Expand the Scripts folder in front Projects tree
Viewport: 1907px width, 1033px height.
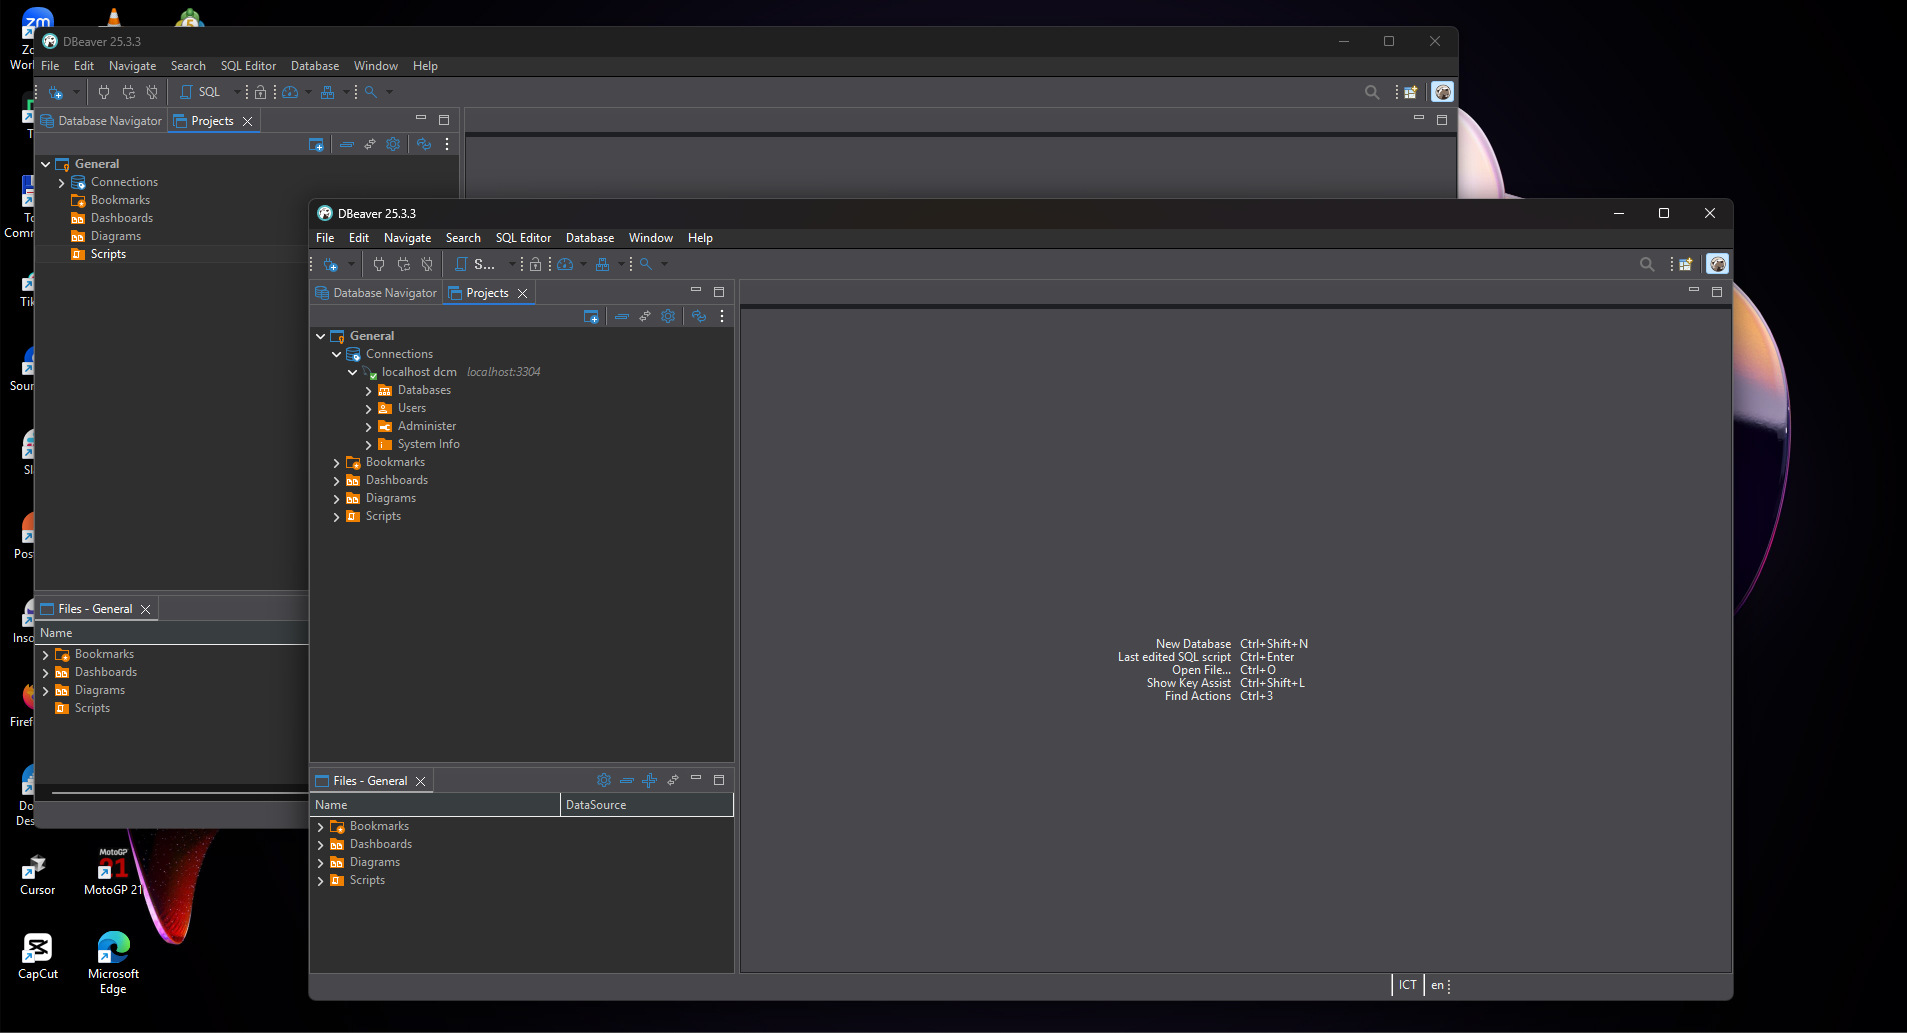pyautogui.click(x=337, y=517)
